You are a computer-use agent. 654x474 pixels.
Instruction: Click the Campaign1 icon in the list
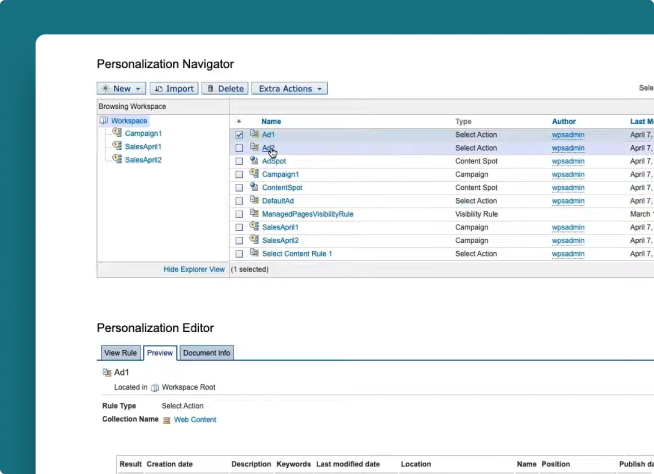click(x=254, y=174)
